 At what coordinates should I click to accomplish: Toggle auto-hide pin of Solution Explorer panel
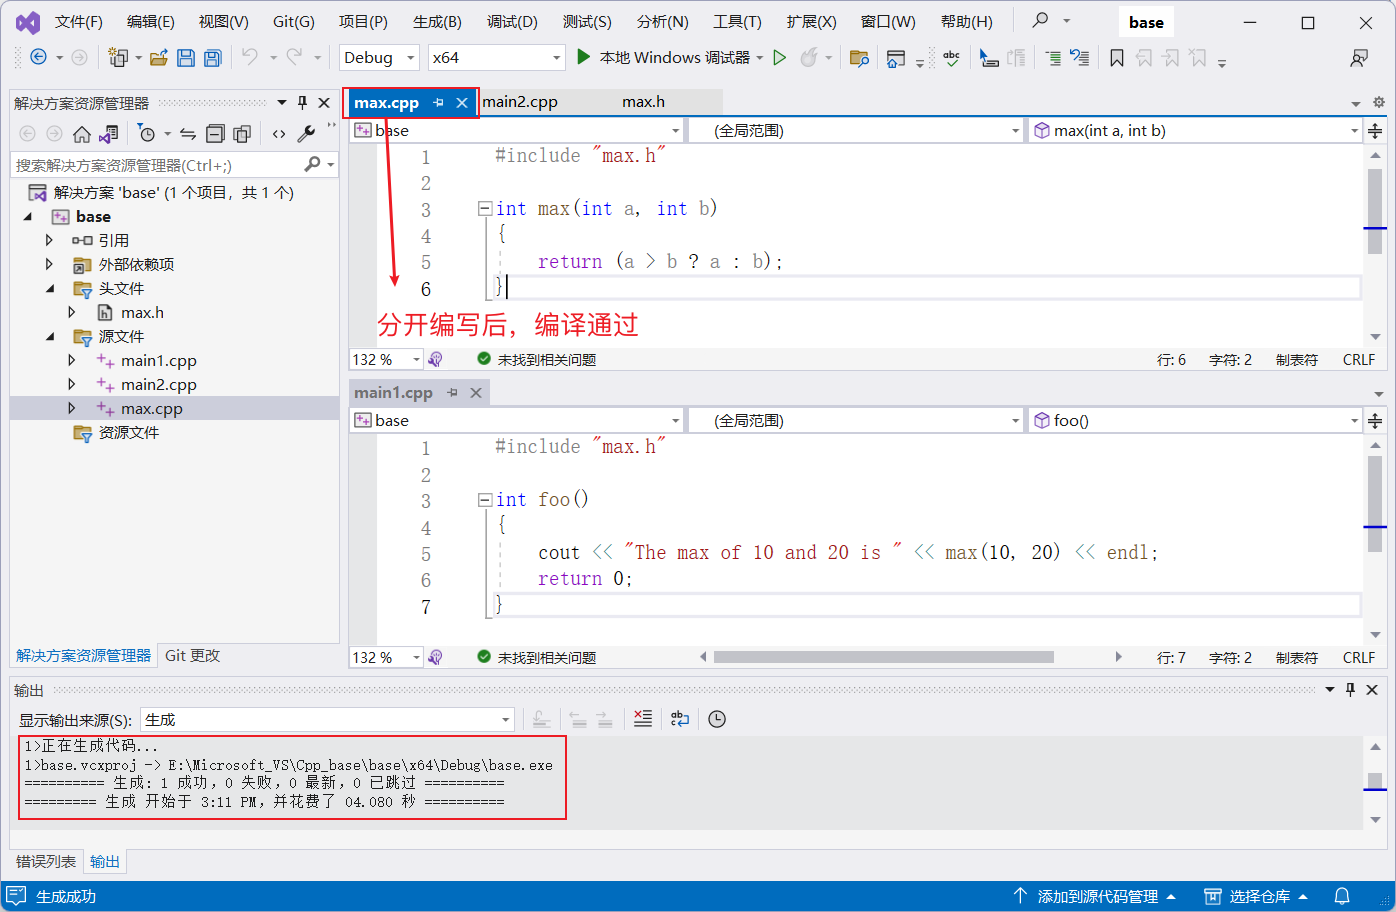(302, 102)
